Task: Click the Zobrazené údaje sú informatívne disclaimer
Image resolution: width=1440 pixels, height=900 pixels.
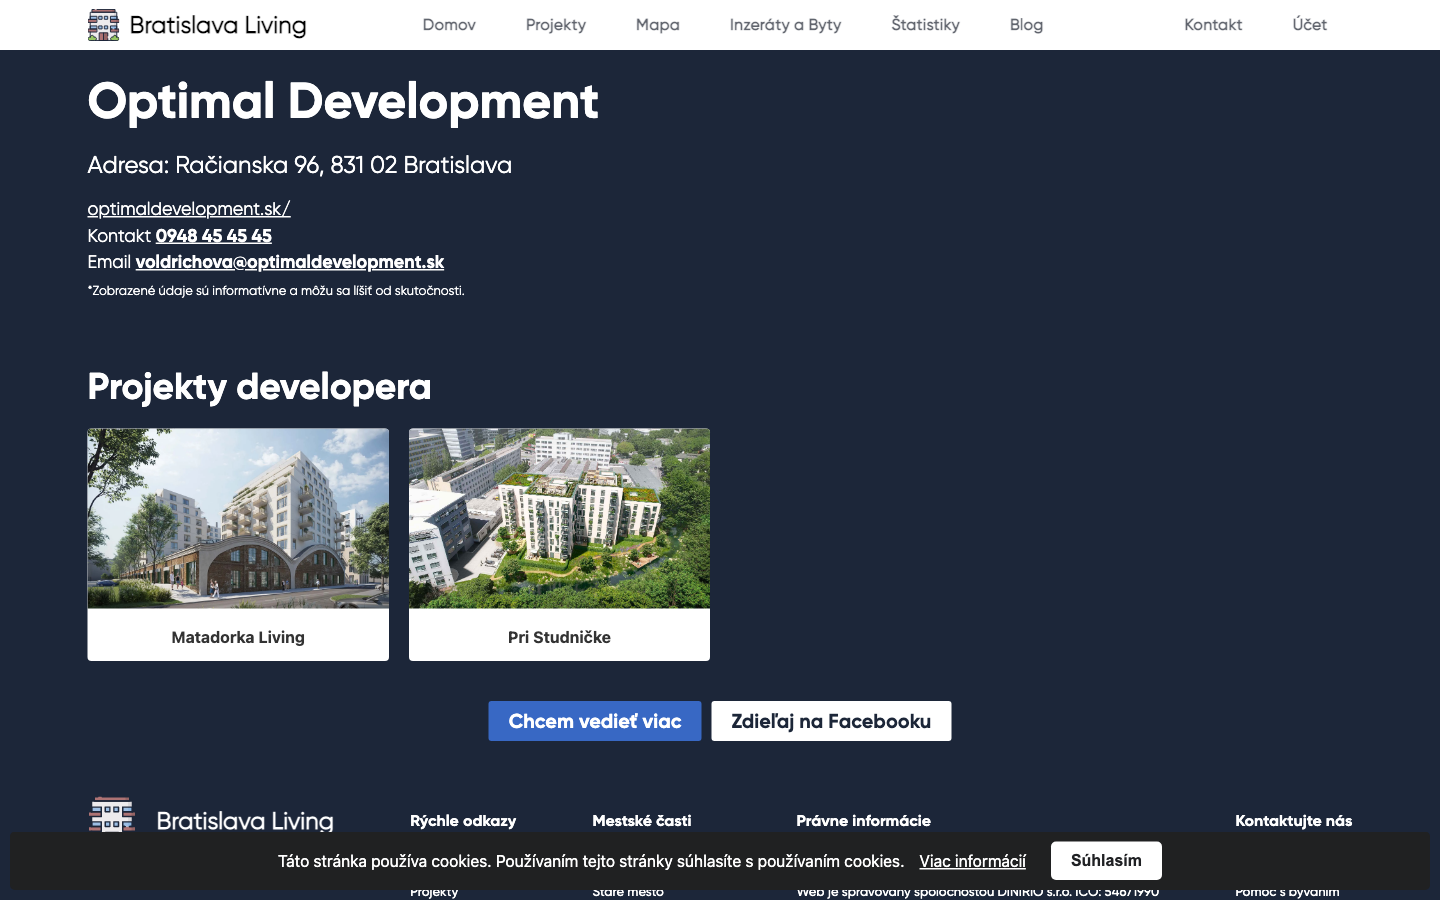Action: (276, 291)
